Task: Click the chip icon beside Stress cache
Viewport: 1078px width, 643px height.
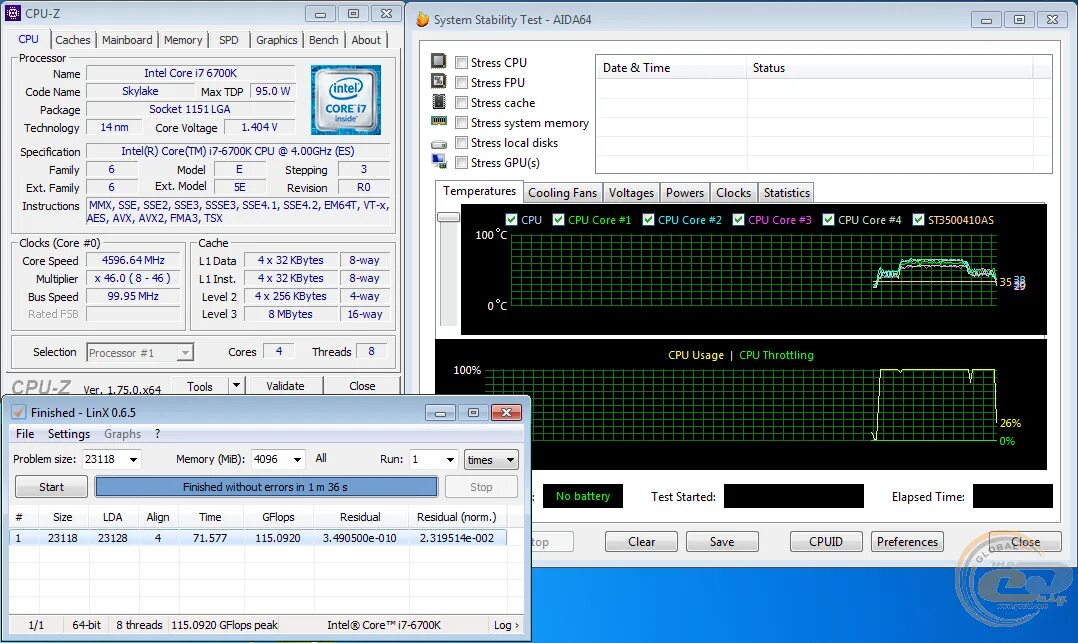Action: coord(439,102)
